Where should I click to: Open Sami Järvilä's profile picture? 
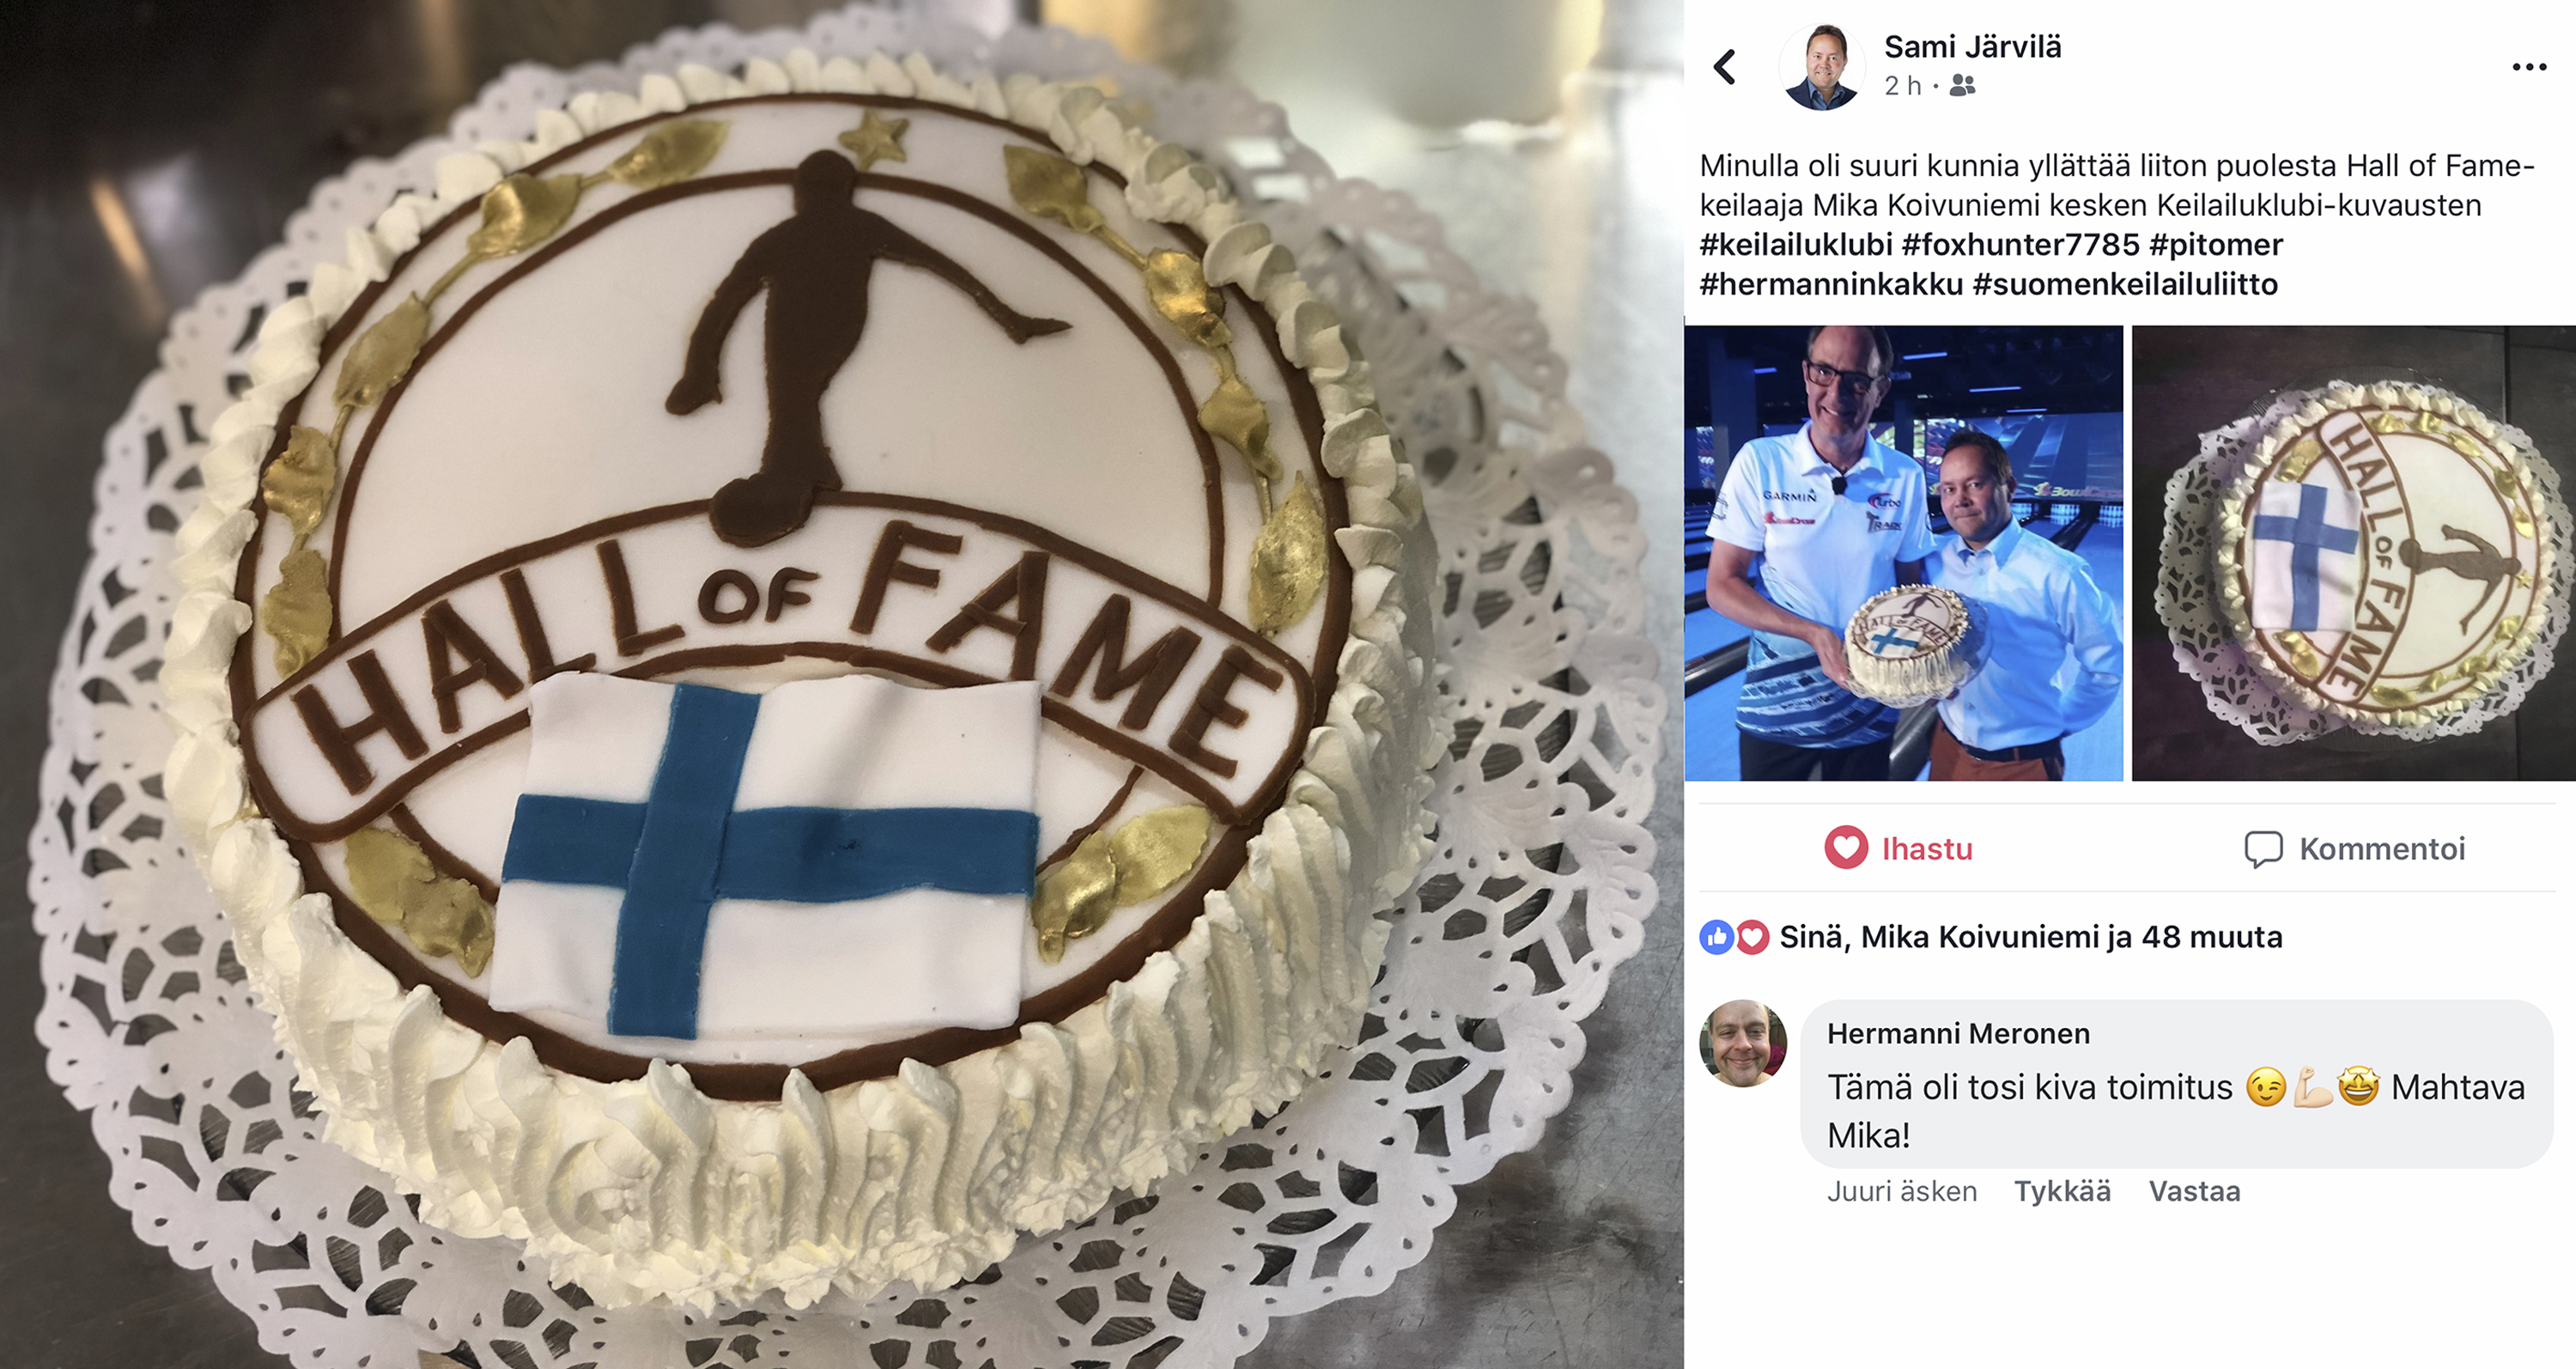[x=1822, y=67]
